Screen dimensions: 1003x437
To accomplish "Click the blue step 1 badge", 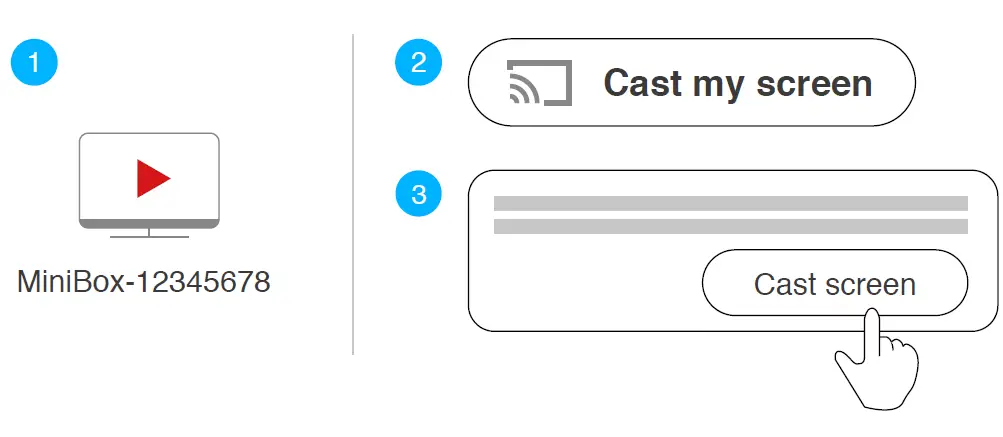I will (34, 63).
